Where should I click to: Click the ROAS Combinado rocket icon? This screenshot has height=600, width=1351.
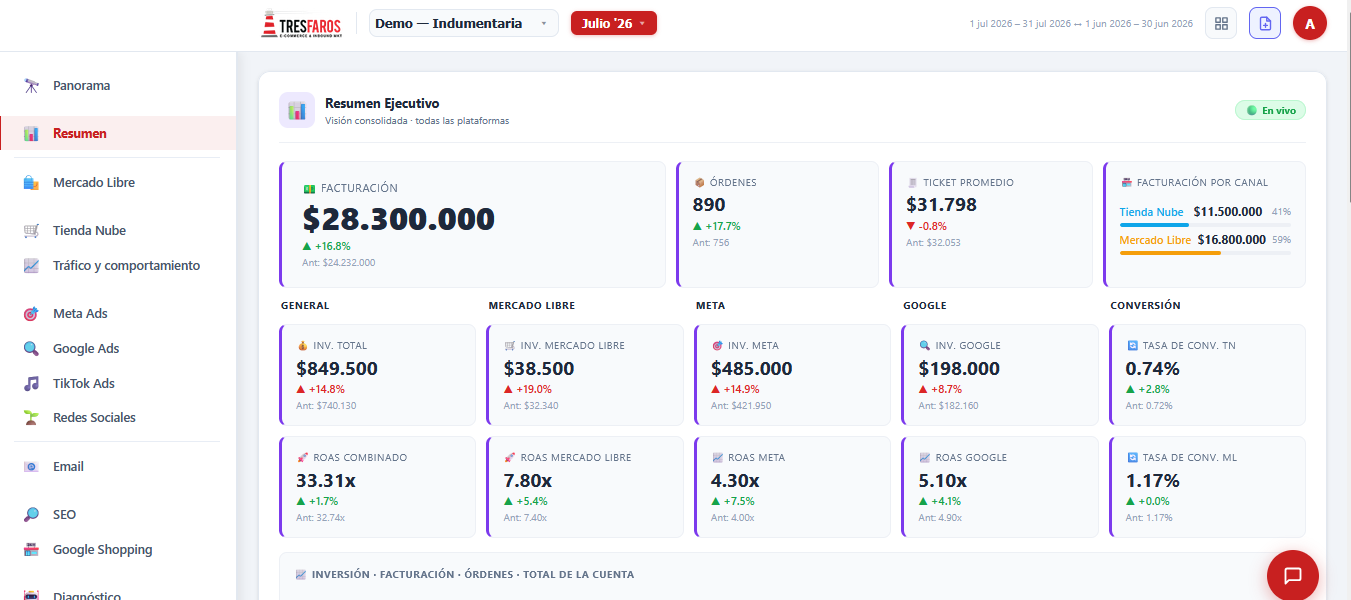point(302,458)
